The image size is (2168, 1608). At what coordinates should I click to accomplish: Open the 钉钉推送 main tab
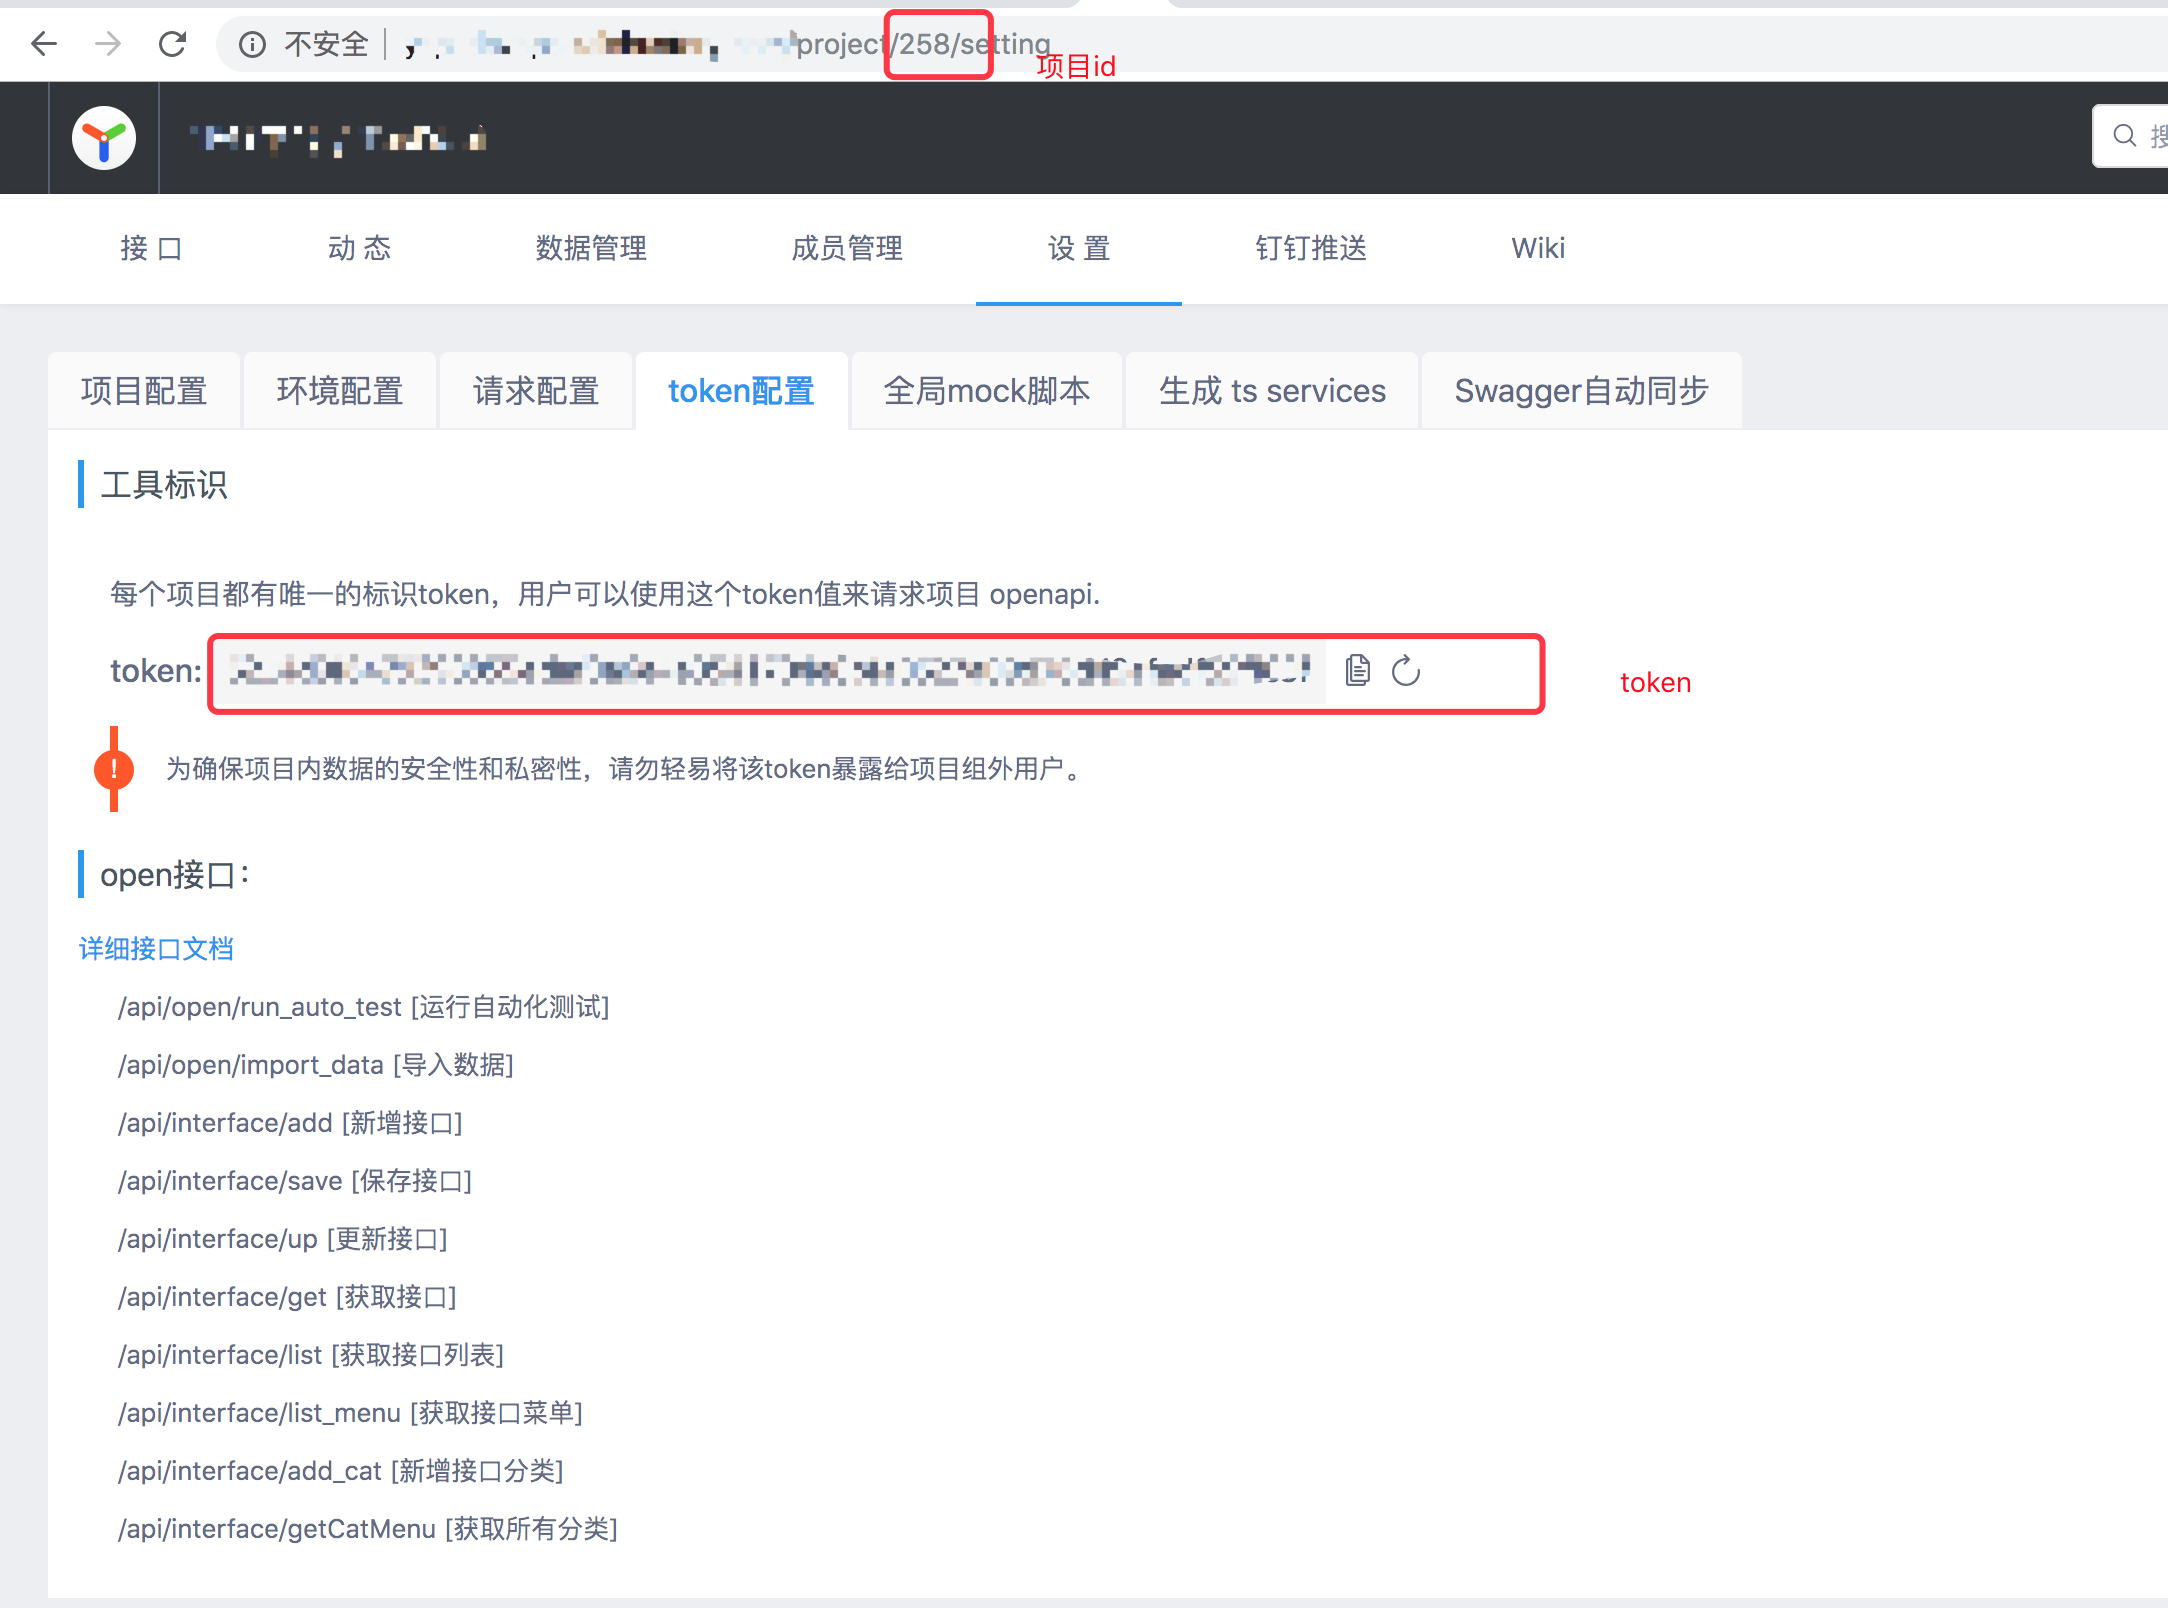point(1311,248)
